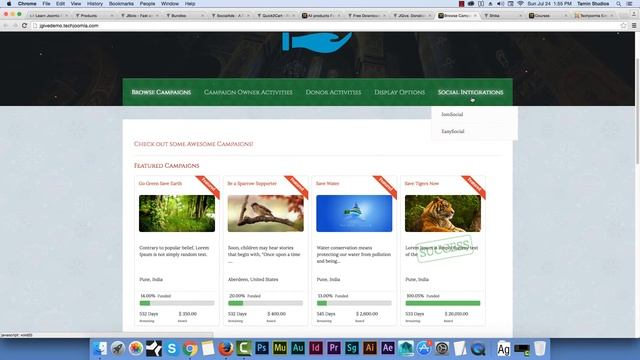Image resolution: width=640 pixels, height=360 pixels.
Task: Click Go Green Save Earth progress bar
Action: [x=177, y=303]
